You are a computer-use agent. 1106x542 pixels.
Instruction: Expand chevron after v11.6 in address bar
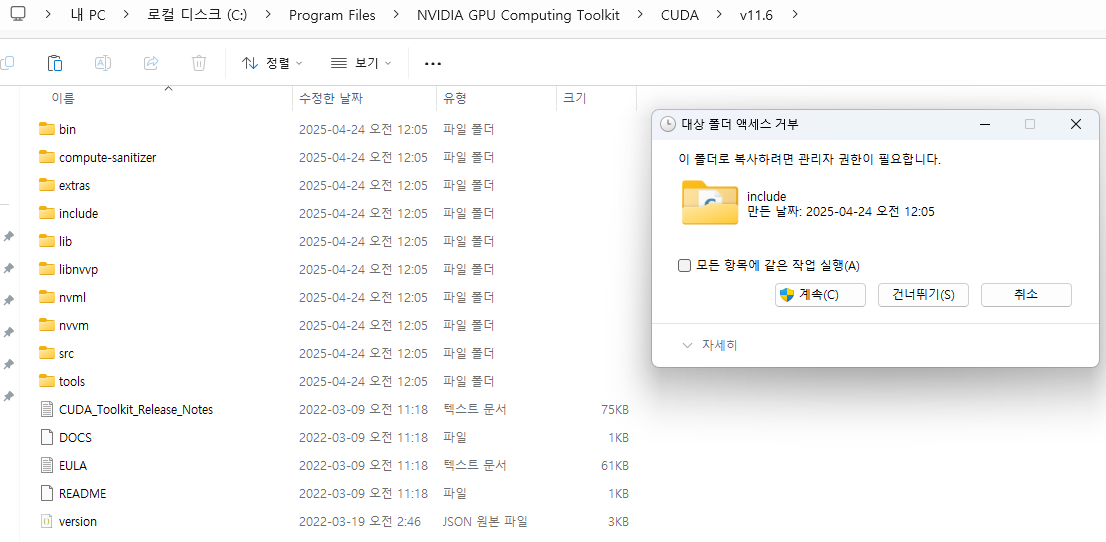pyautogui.click(x=795, y=14)
